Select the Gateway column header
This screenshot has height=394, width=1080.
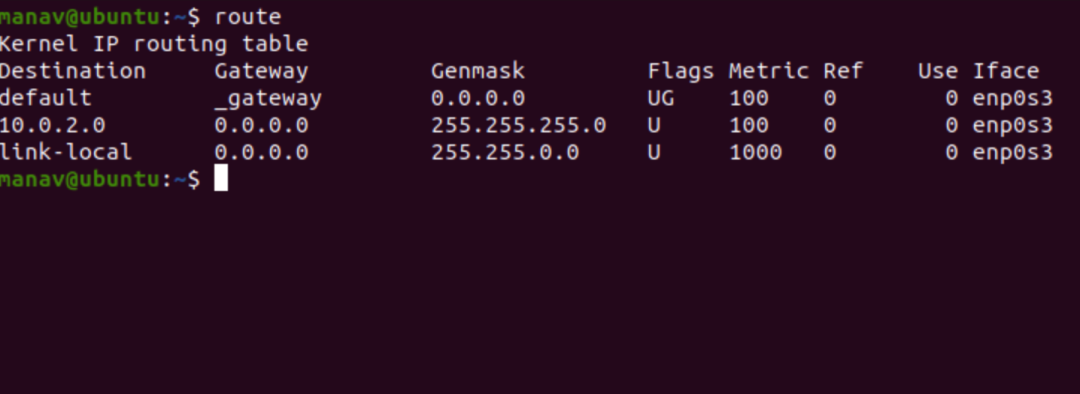[x=261, y=72]
